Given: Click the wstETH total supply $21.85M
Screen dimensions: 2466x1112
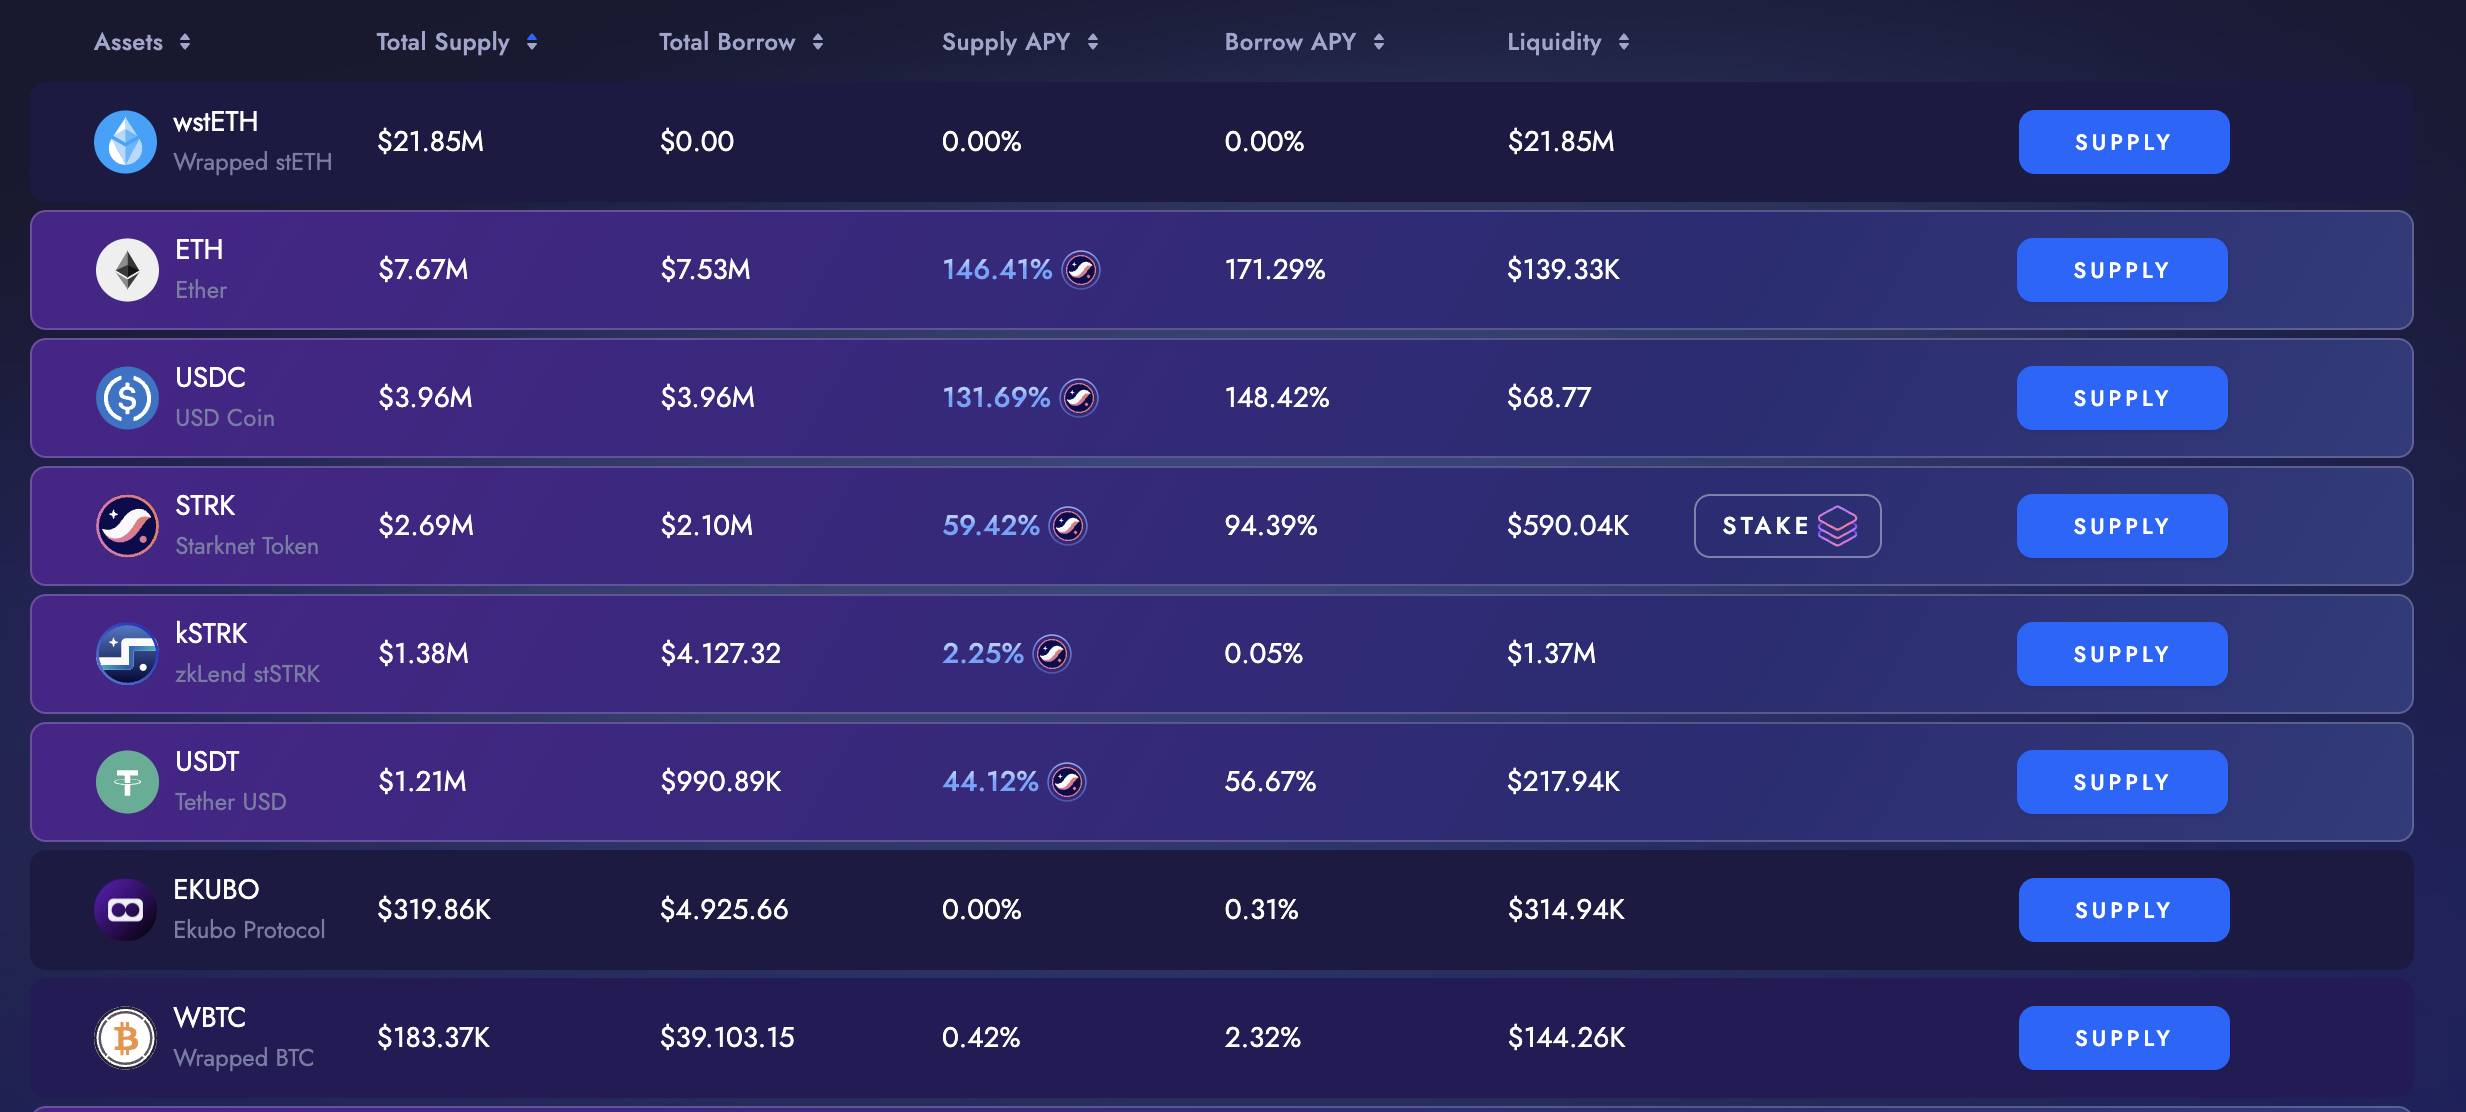Looking at the screenshot, I should (430, 142).
